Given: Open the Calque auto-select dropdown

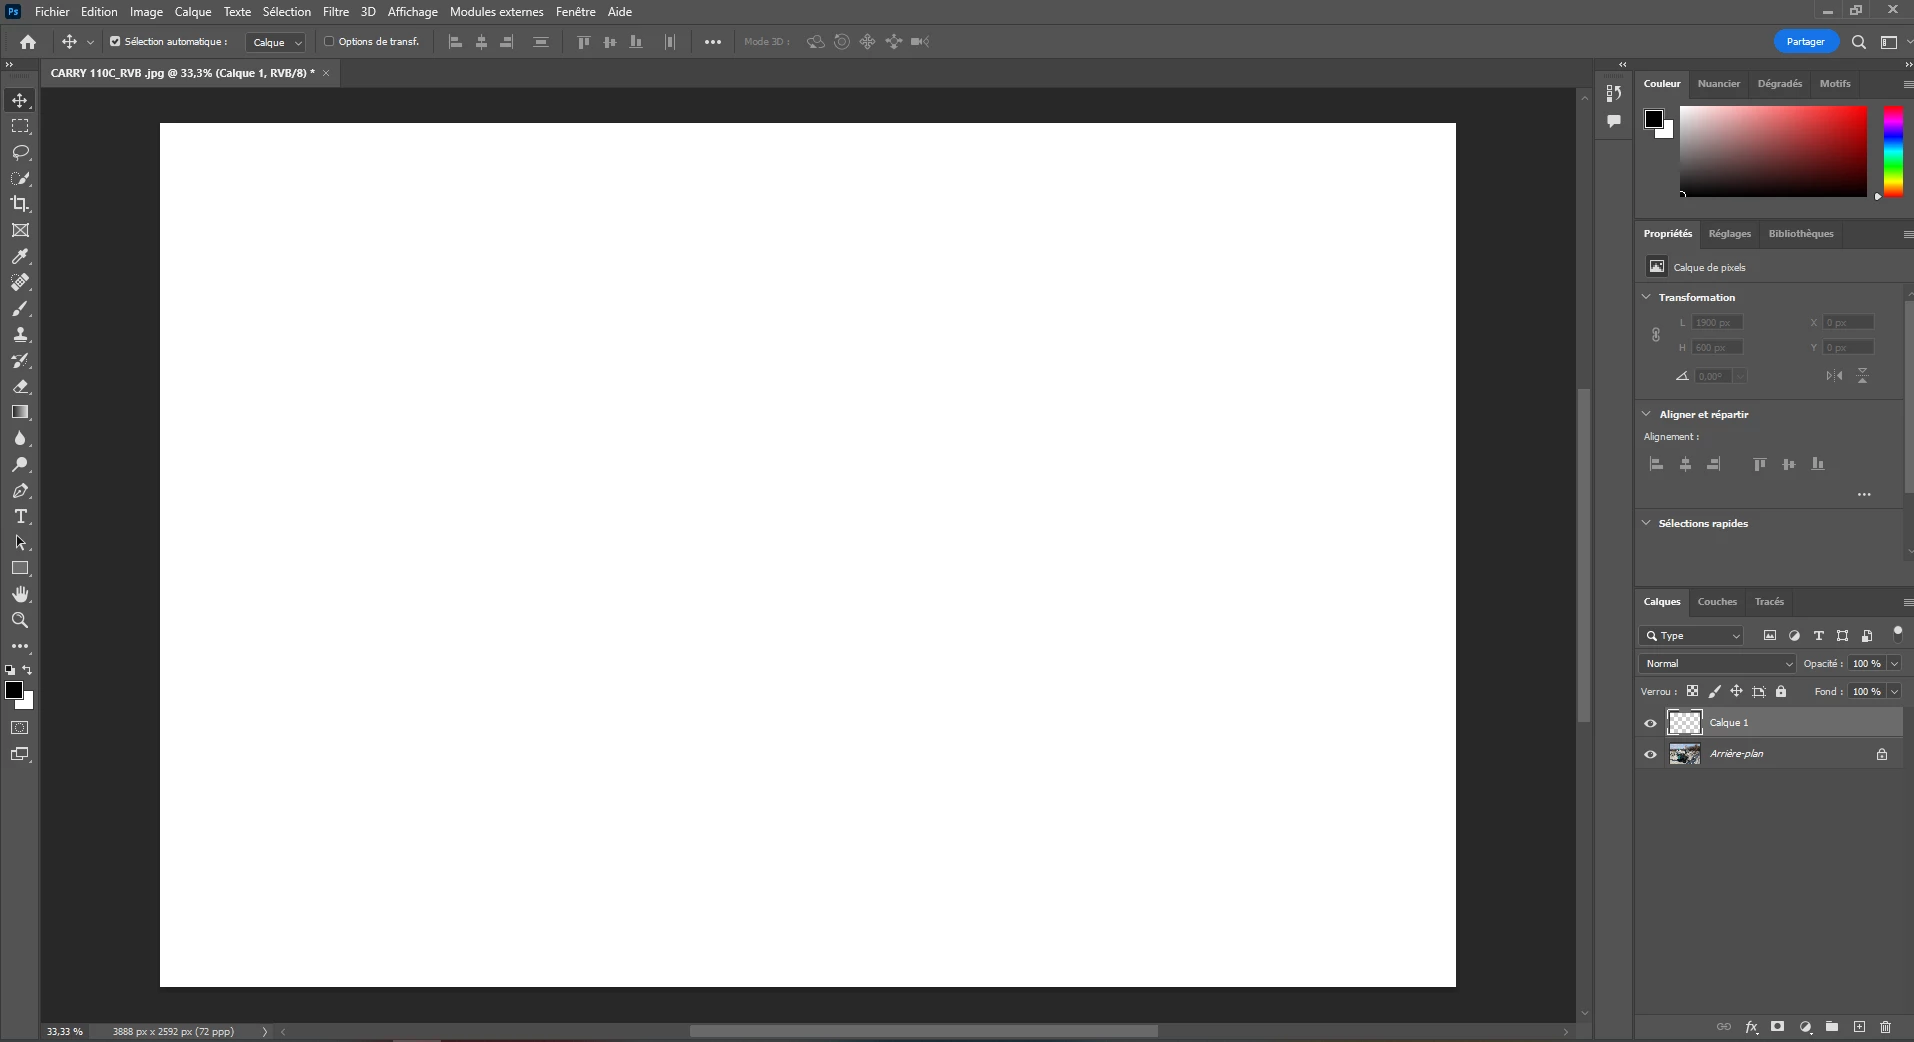Looking at the screenshot, I should coord(275,42).
